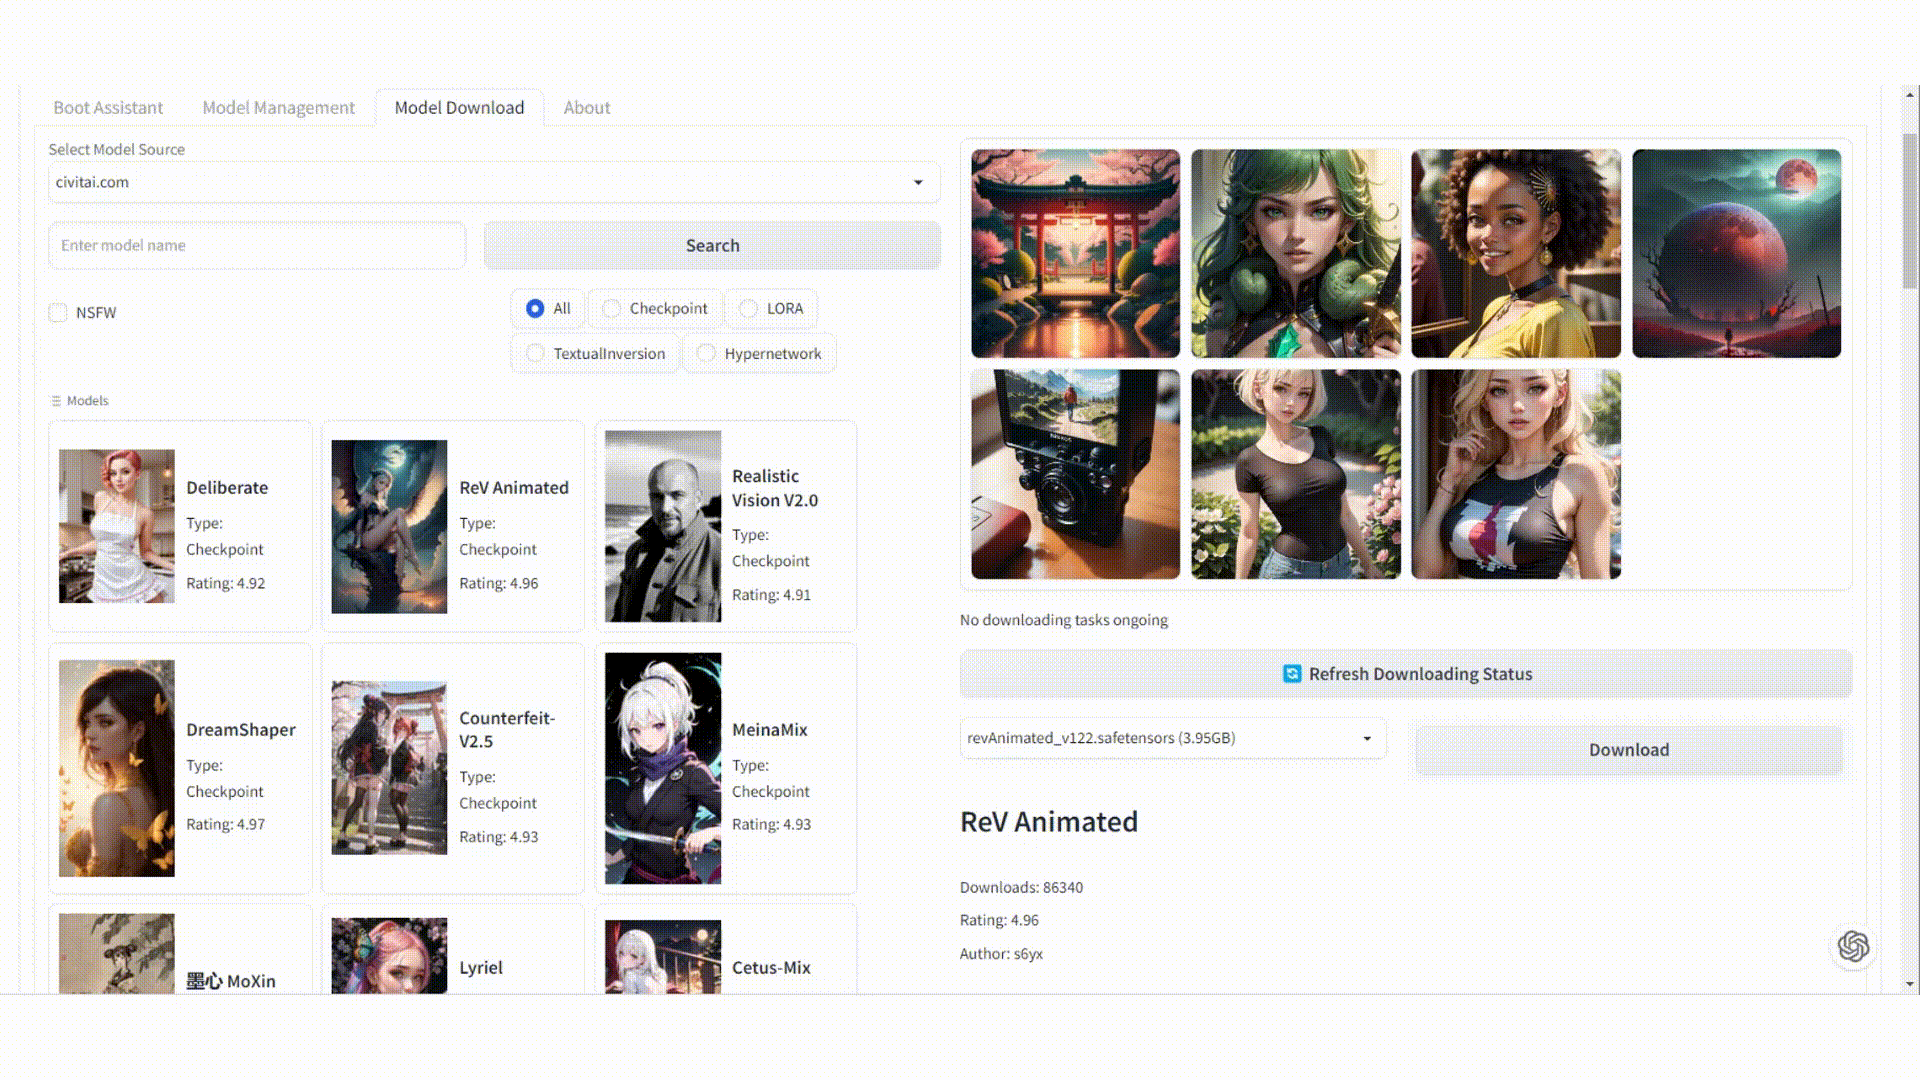Open the yellow-dress woman preview image

[x=1516, y=254]
